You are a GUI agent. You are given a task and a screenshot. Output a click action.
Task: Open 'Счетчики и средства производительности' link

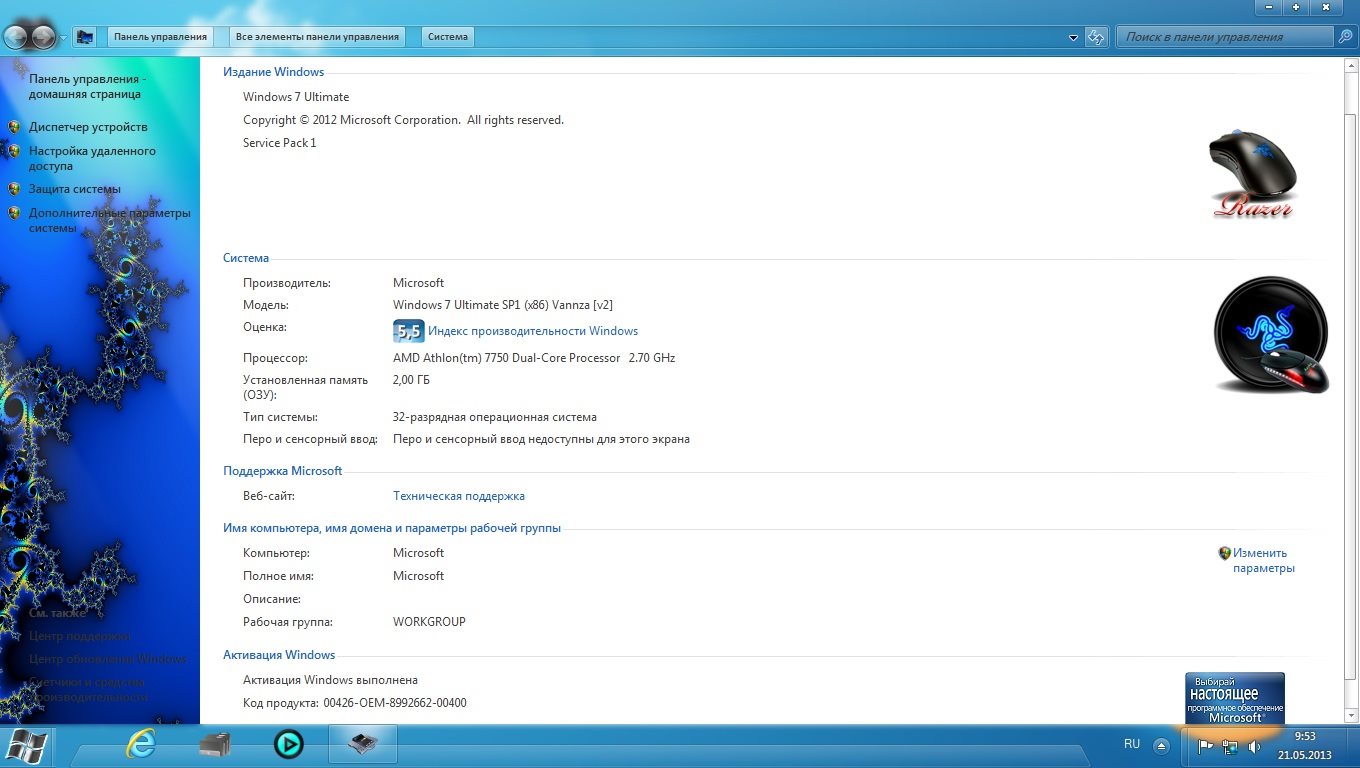point(89,689)
